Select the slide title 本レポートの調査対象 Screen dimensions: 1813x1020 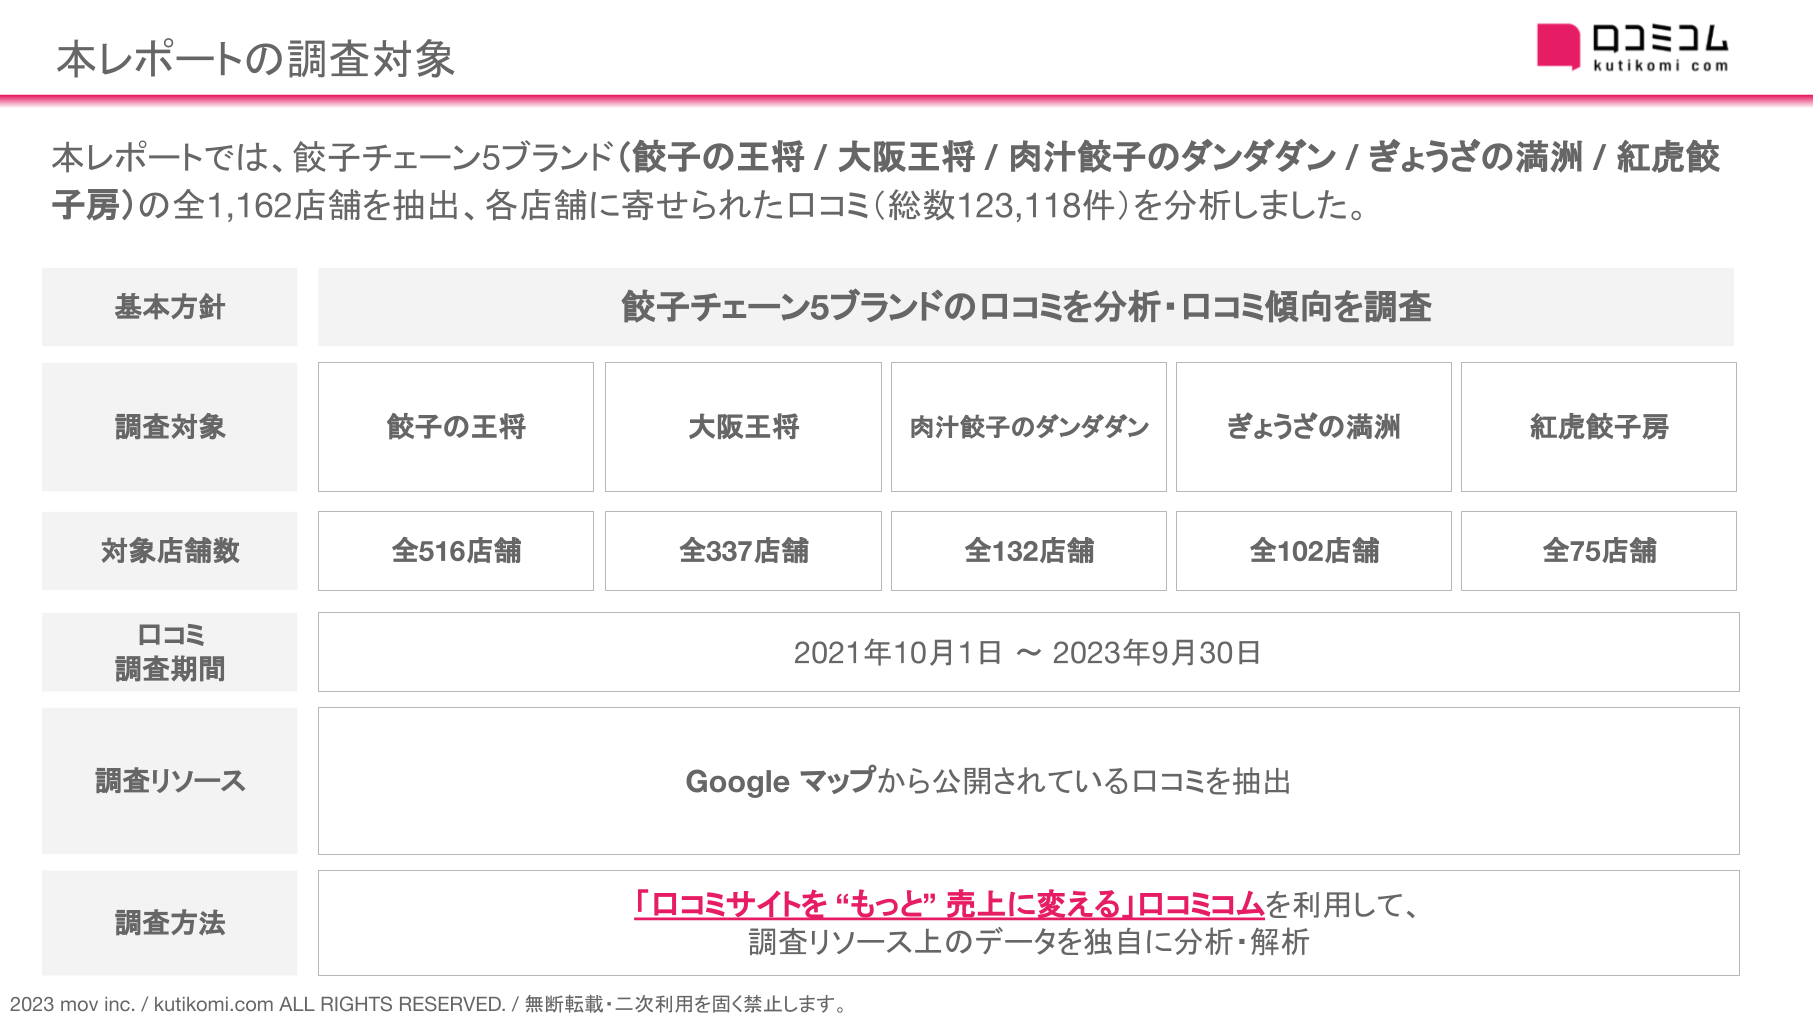pyautogui.click(x=256, y=59)
